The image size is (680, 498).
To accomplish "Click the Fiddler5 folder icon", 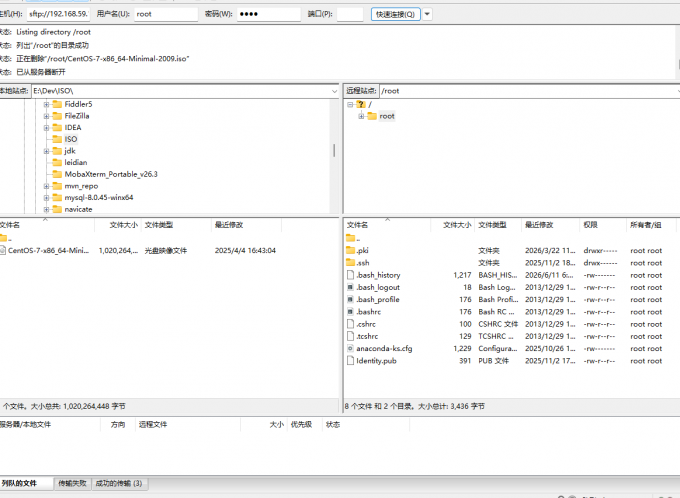I will (57, 104).
